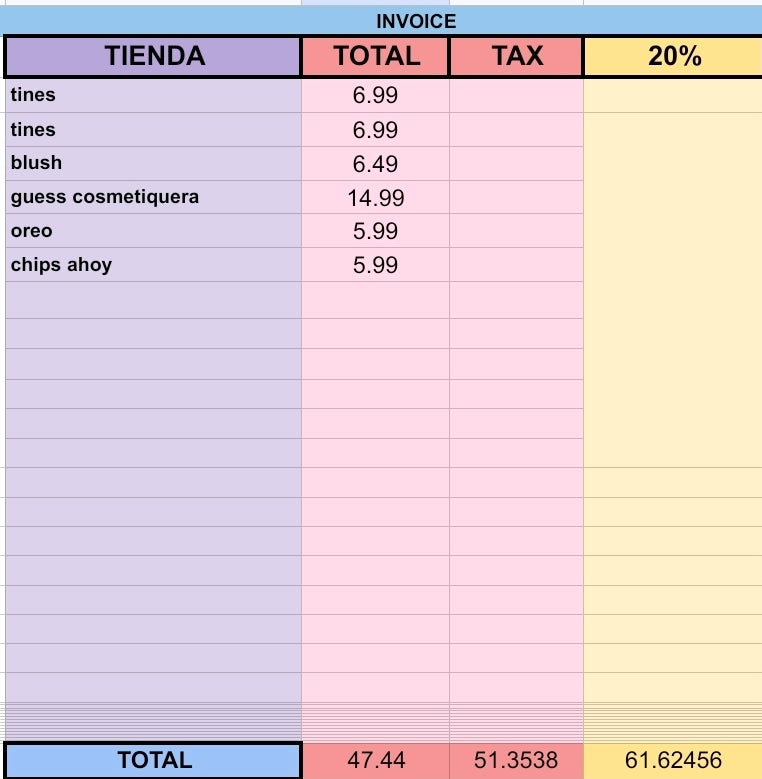Click the blush item cell

coord(153,163)
